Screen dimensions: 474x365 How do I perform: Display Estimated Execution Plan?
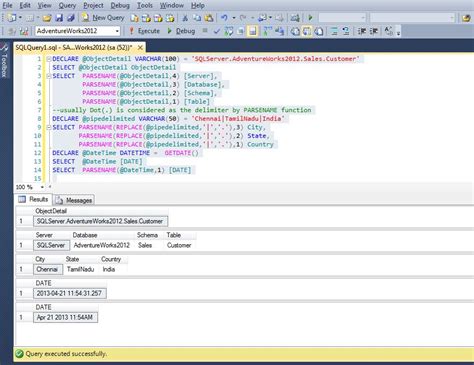click(x=229, y=31)
